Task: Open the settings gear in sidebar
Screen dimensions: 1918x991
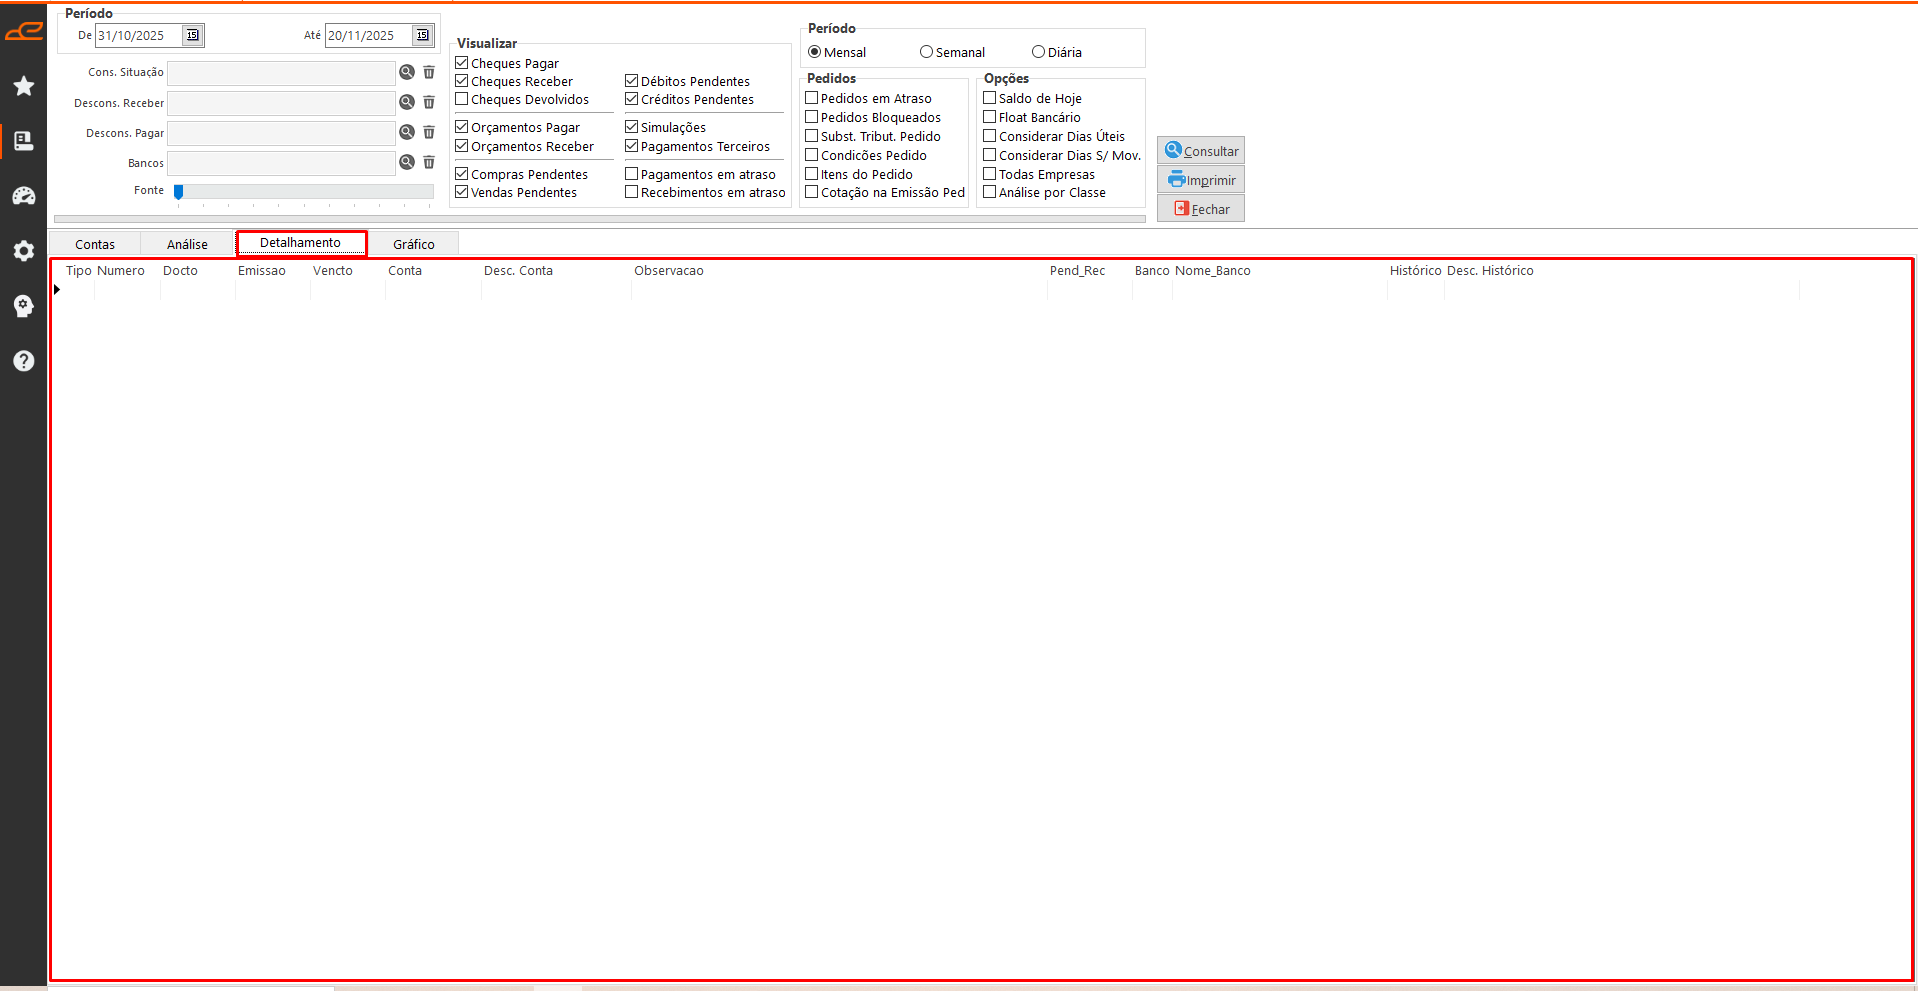Action: coord(24,251)
